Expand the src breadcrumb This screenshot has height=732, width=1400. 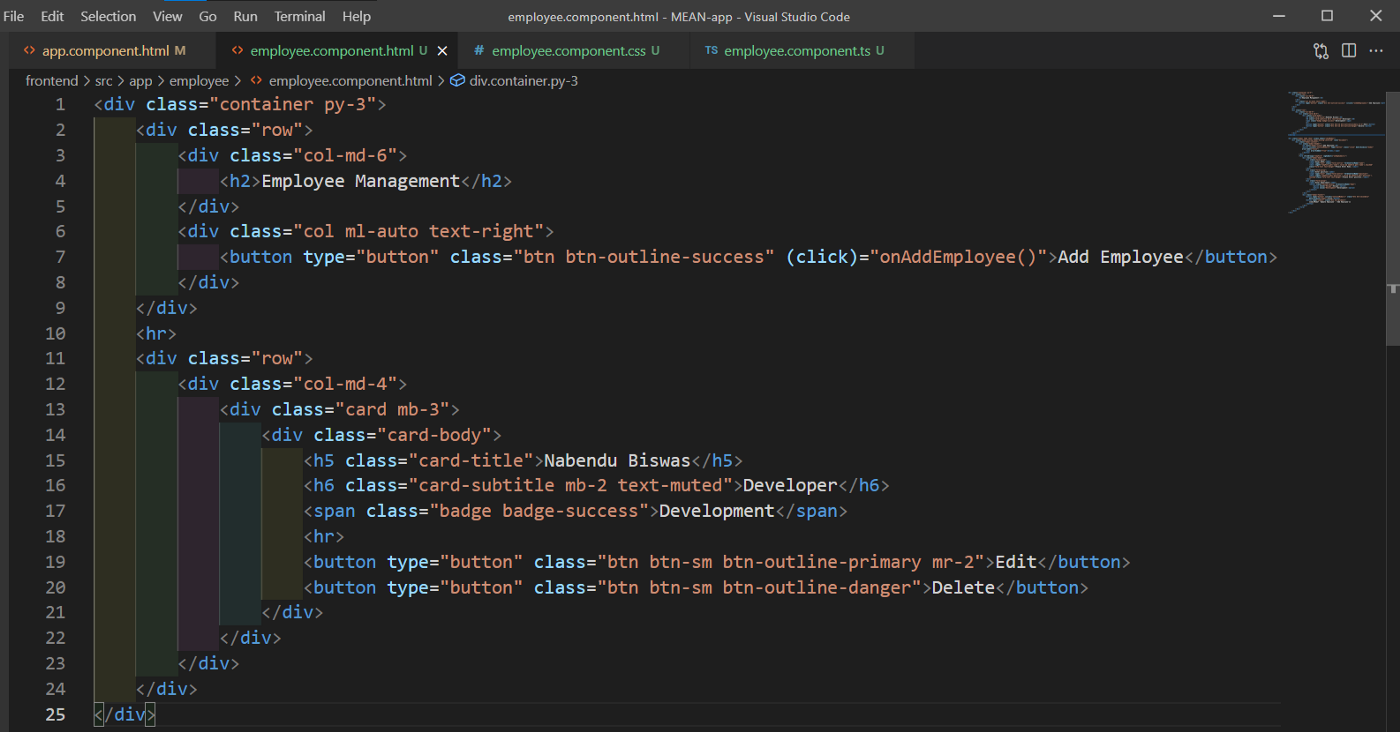click(104, 81)
